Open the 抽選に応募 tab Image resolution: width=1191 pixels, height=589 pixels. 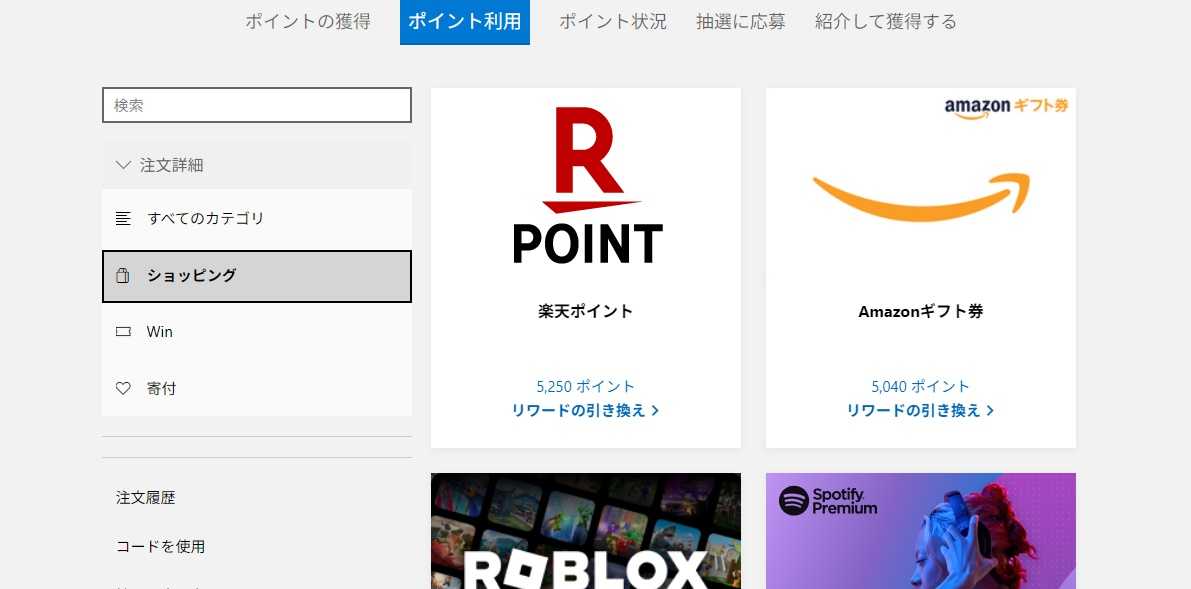pyautogui.click(x=741, y=21)
